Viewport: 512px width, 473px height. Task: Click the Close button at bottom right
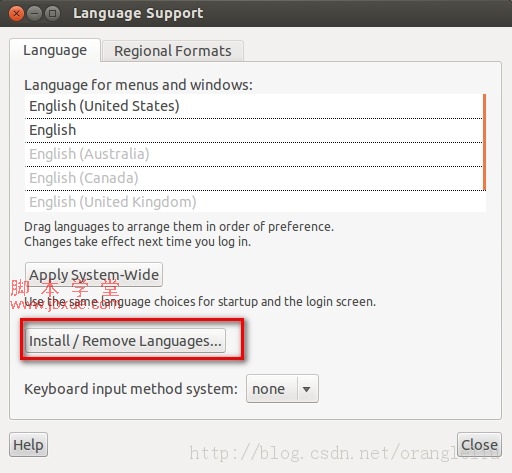[479, 445]
